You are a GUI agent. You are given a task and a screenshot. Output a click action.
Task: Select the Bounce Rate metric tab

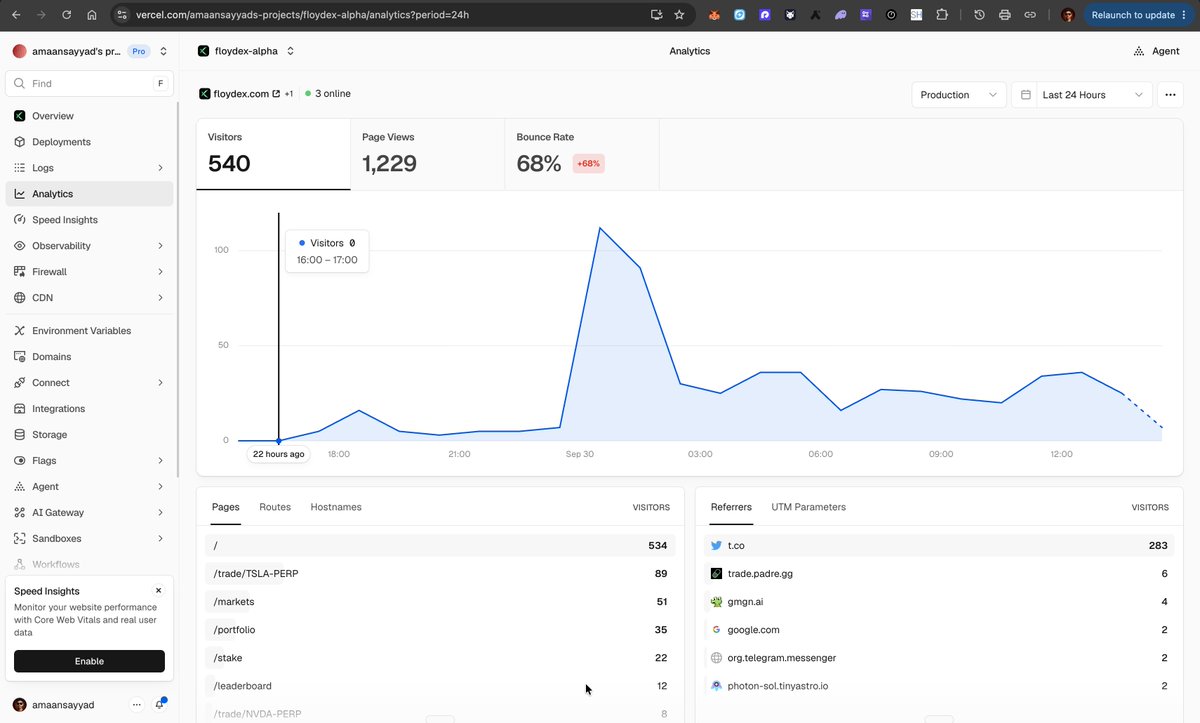click(582, 154)
